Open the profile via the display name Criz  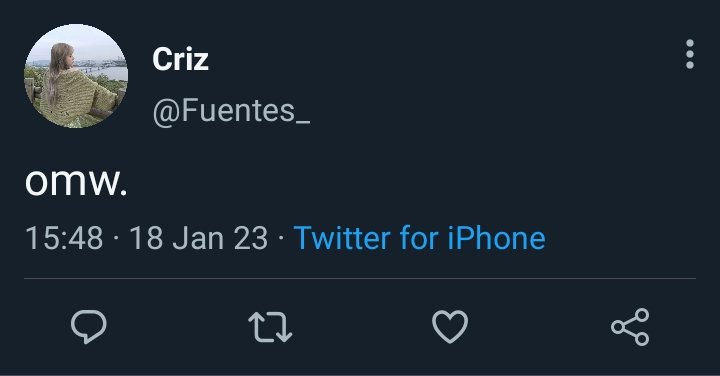[x=180, y=59]
